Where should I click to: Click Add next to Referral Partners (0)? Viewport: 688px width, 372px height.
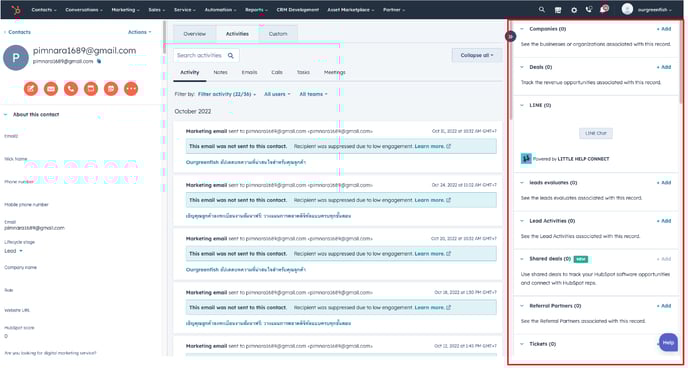click(664, 306)
